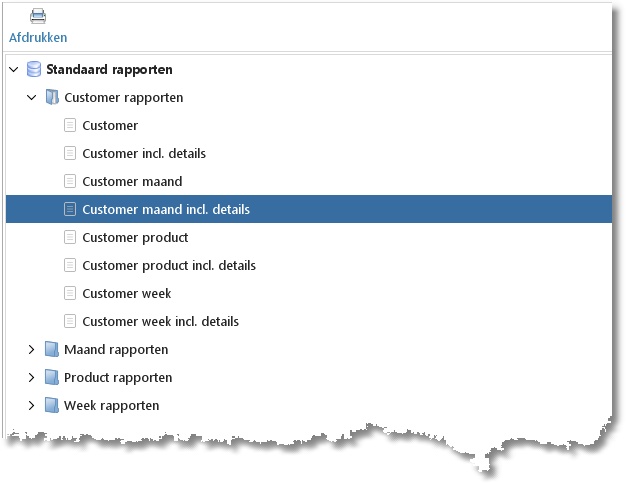Click the document icon beside Customer maand
This screenshot has width=626, height=486.
[70, 182]
